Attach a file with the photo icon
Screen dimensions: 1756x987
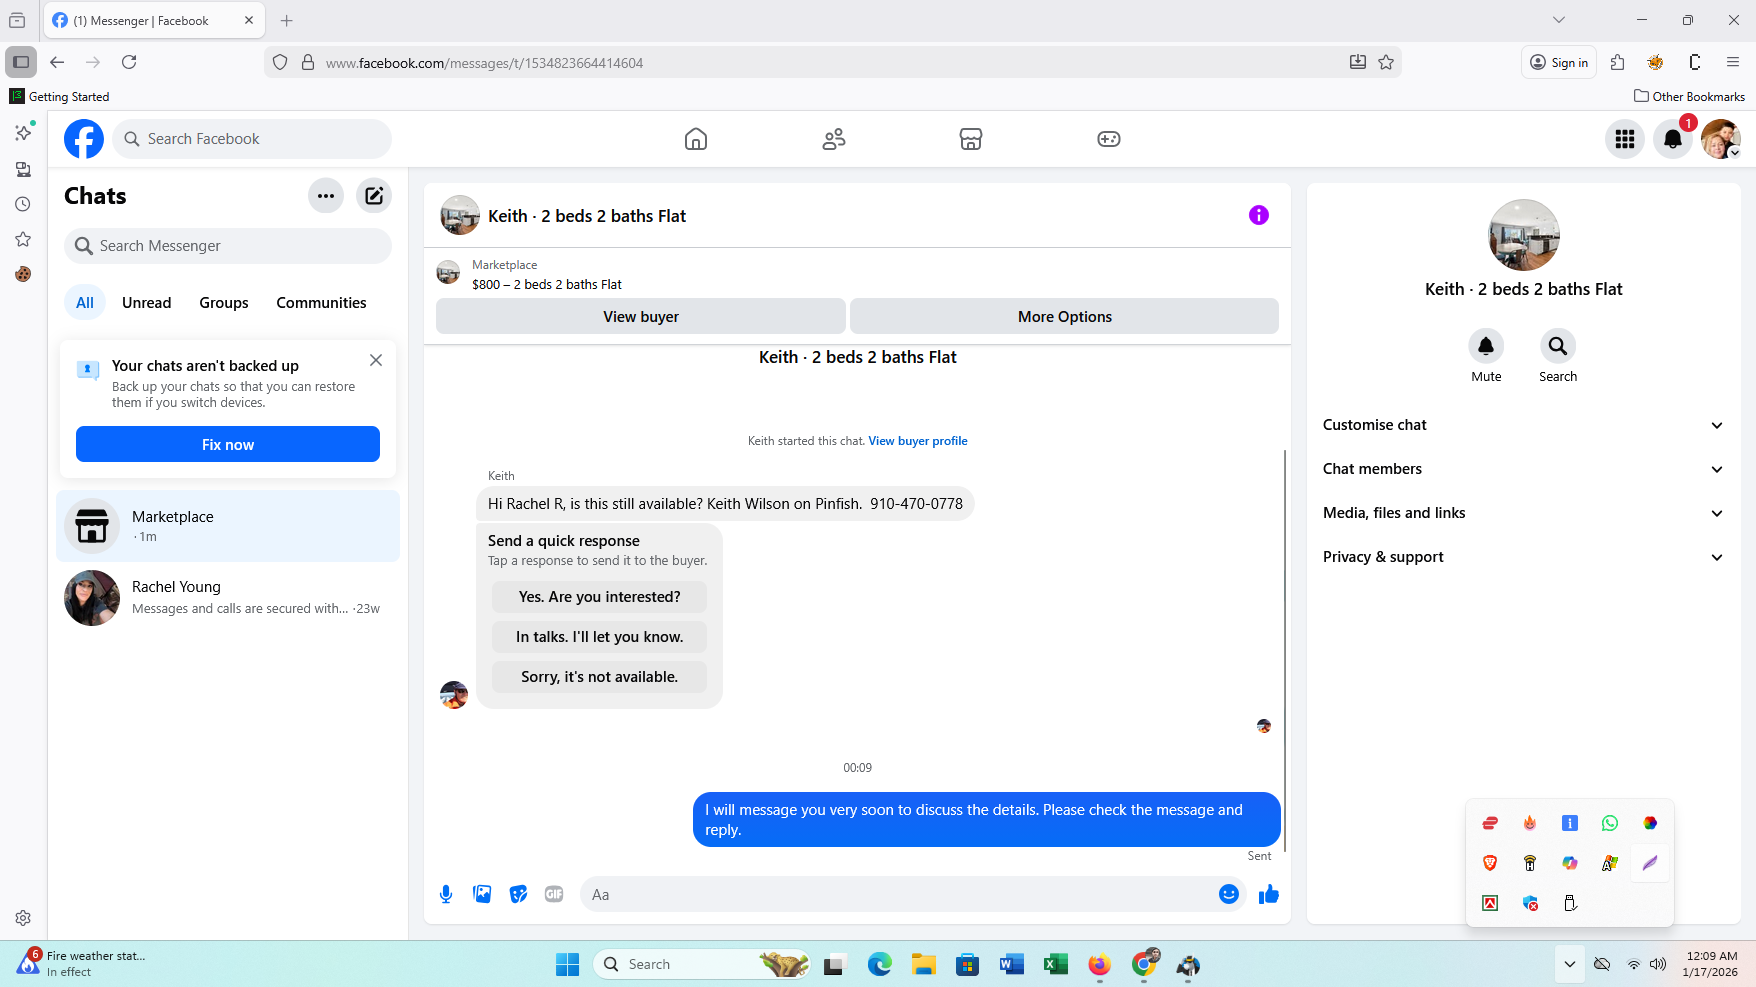tap(482, 894)
